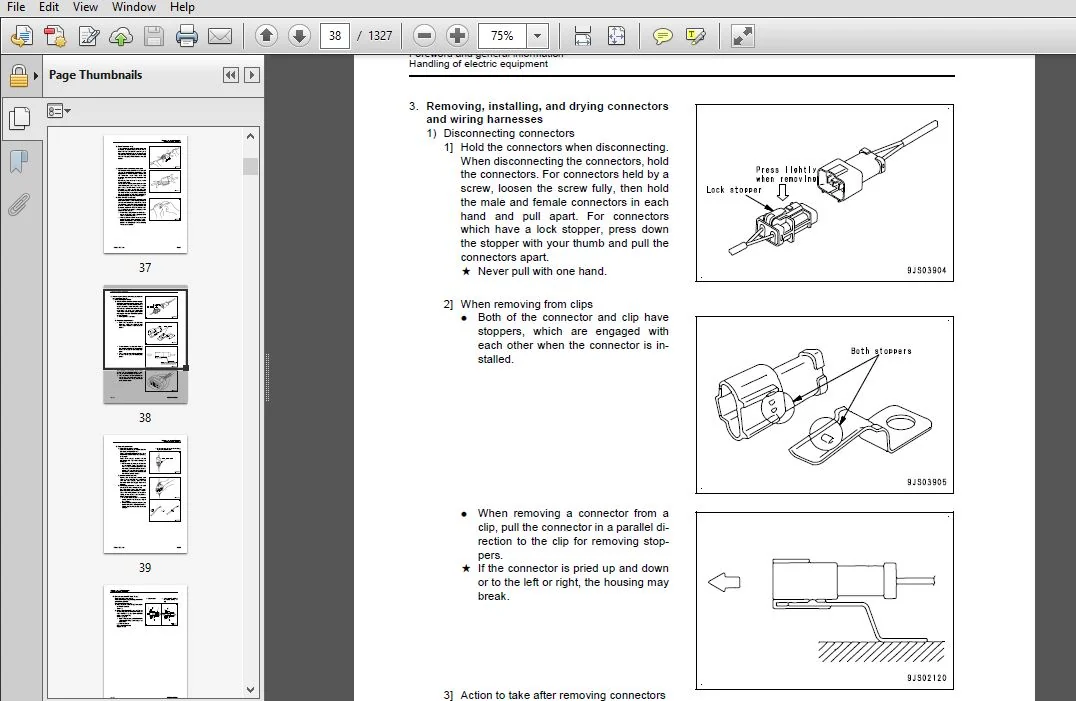This screenshot has height=701, width=1076.
Task: Expand the arrow beside the padlock
Action: (36, 75)
